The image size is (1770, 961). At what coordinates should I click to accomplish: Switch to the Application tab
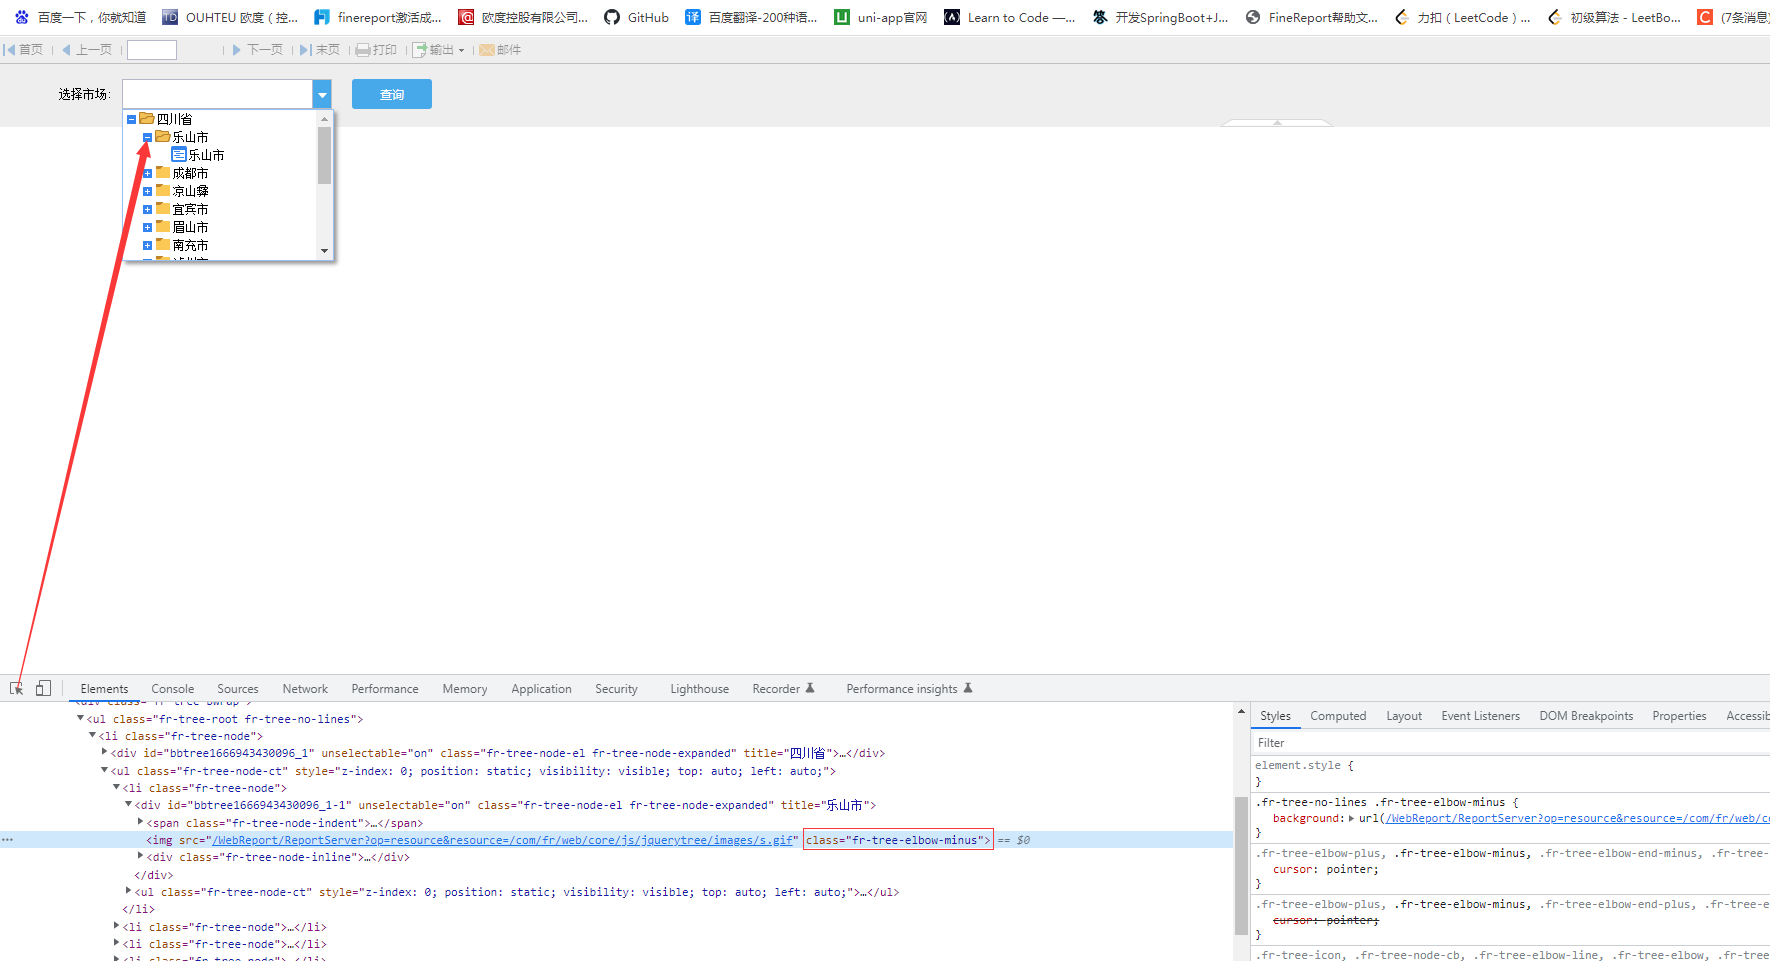point(541,689)
